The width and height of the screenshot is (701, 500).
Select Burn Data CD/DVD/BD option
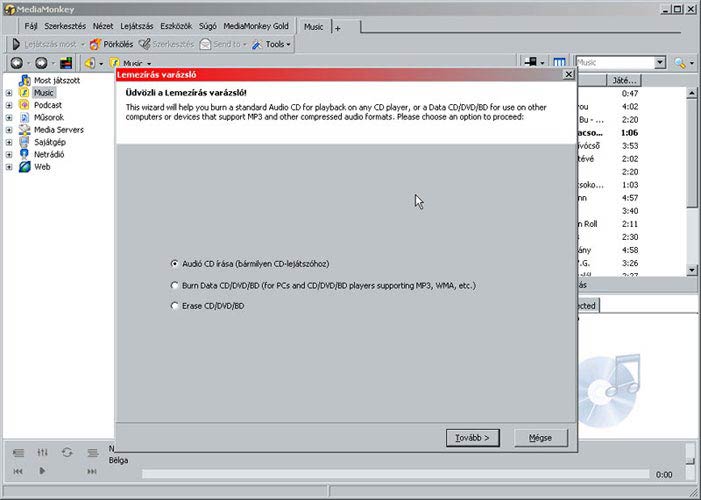coord(175,285)
